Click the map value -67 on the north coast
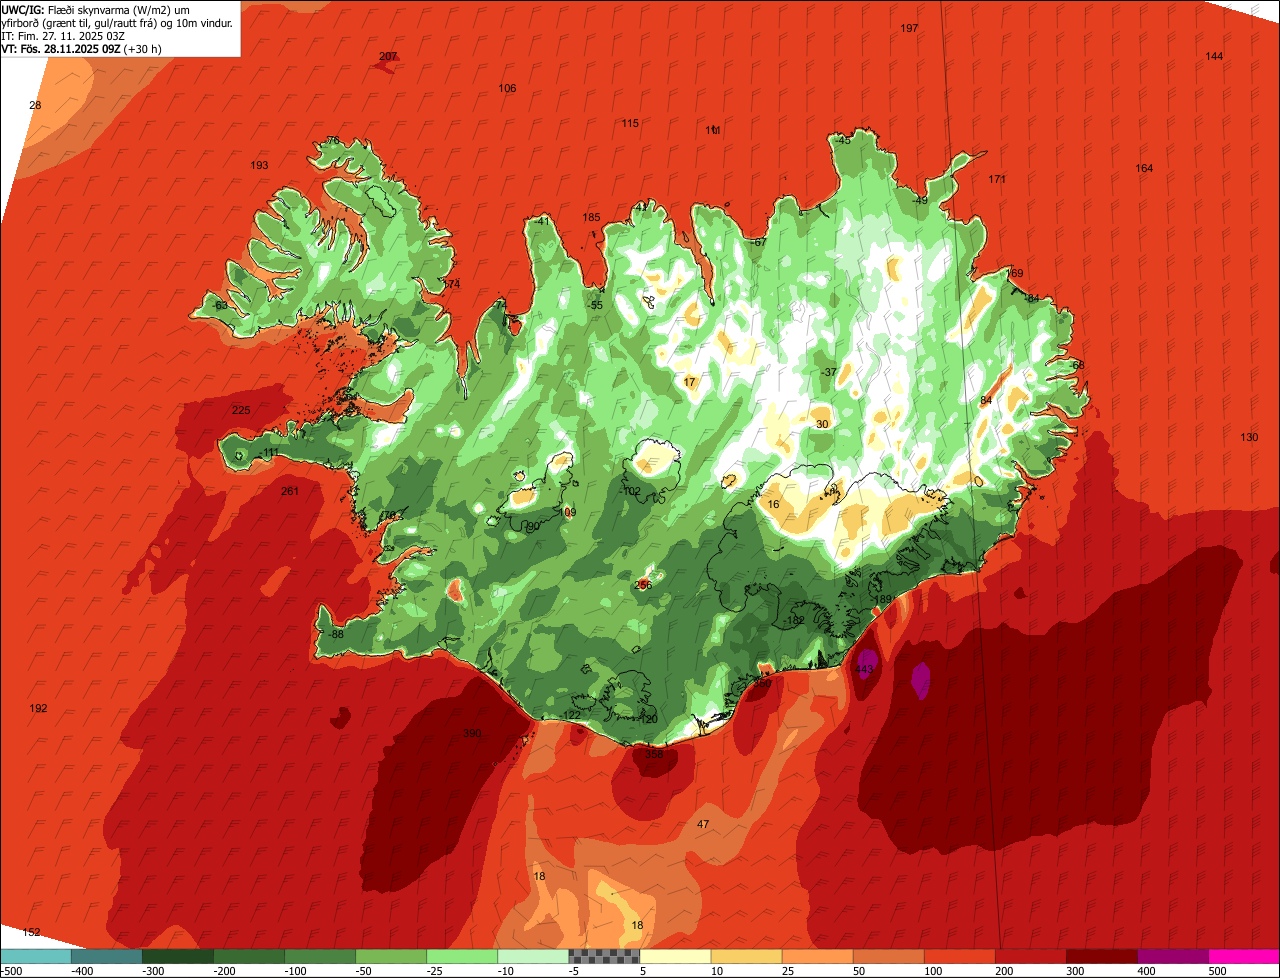This screenshot has width=1280, height=978. (x=758, y=242)
